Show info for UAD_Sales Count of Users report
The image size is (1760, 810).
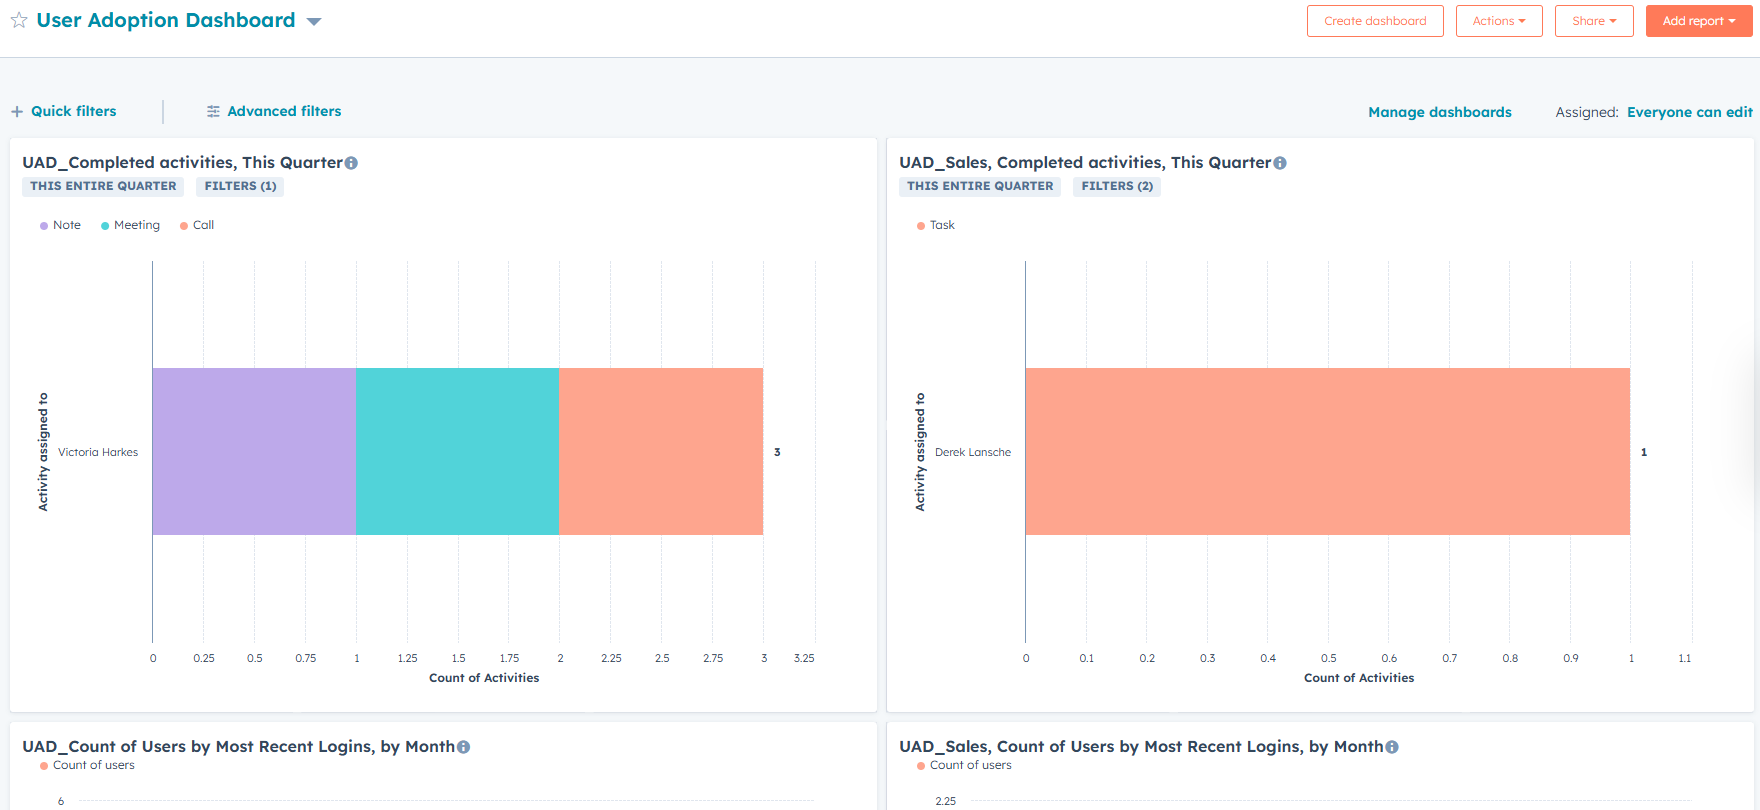coord(1392,747)
